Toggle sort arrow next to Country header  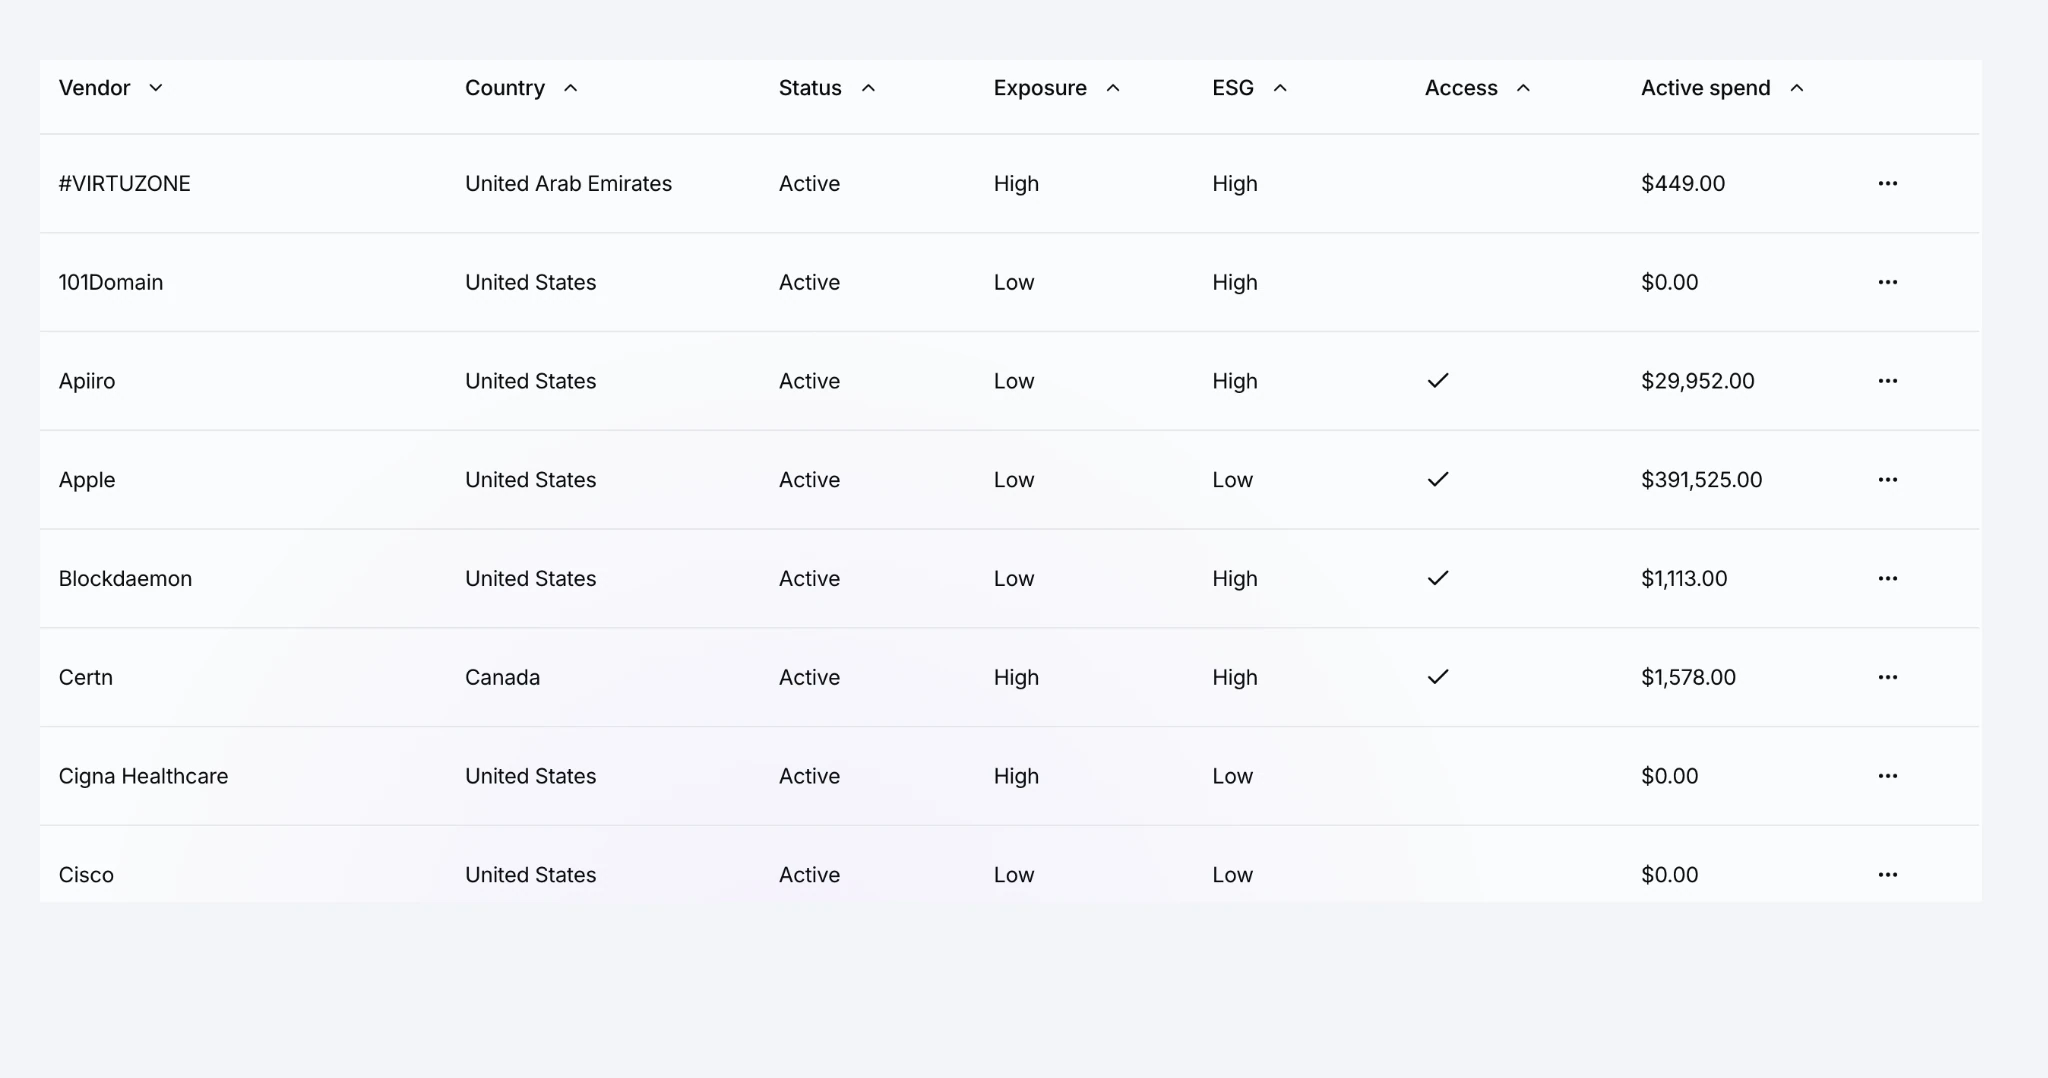point(571,88)
